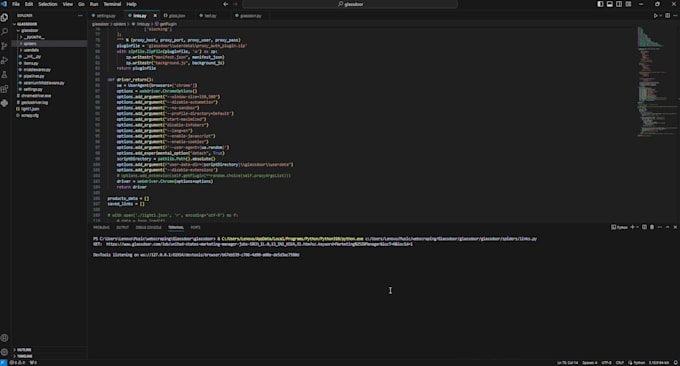Screen dimensions: 680x366
Task: Switch to the glass.json editor tab
Action: coord(176,16)
